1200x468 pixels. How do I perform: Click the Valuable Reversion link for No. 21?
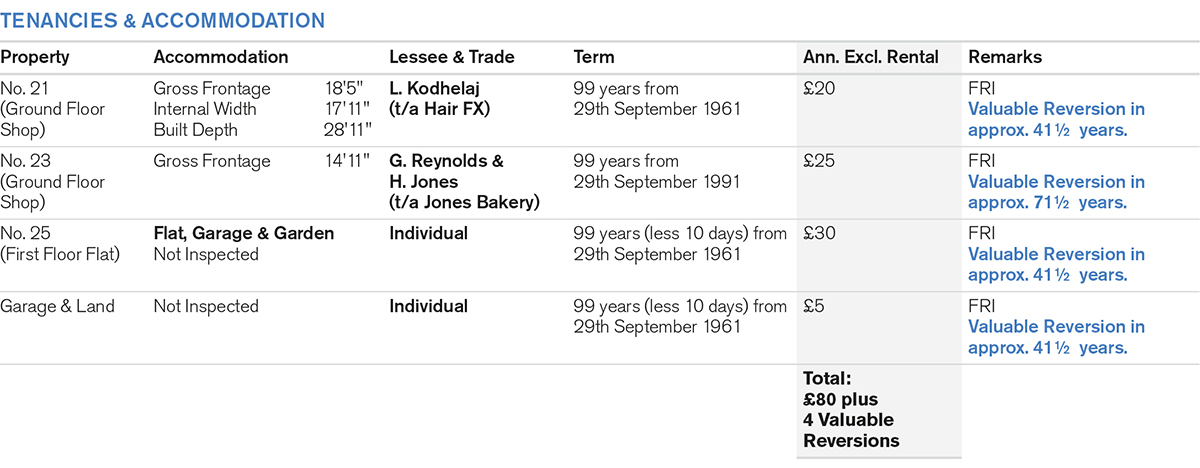tap(1056, 119)
